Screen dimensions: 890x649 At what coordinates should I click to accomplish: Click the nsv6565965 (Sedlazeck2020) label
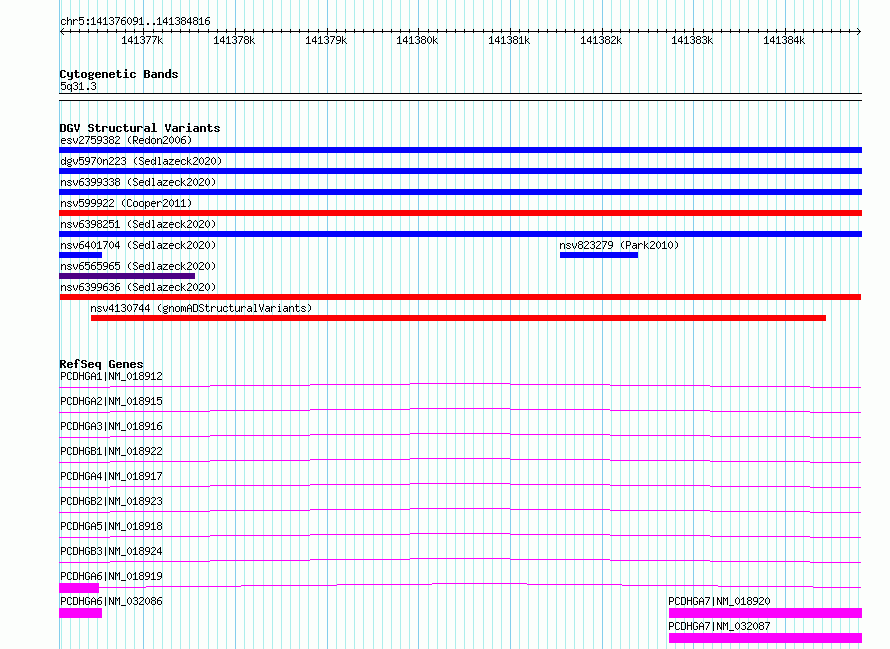tap(138, 266)
